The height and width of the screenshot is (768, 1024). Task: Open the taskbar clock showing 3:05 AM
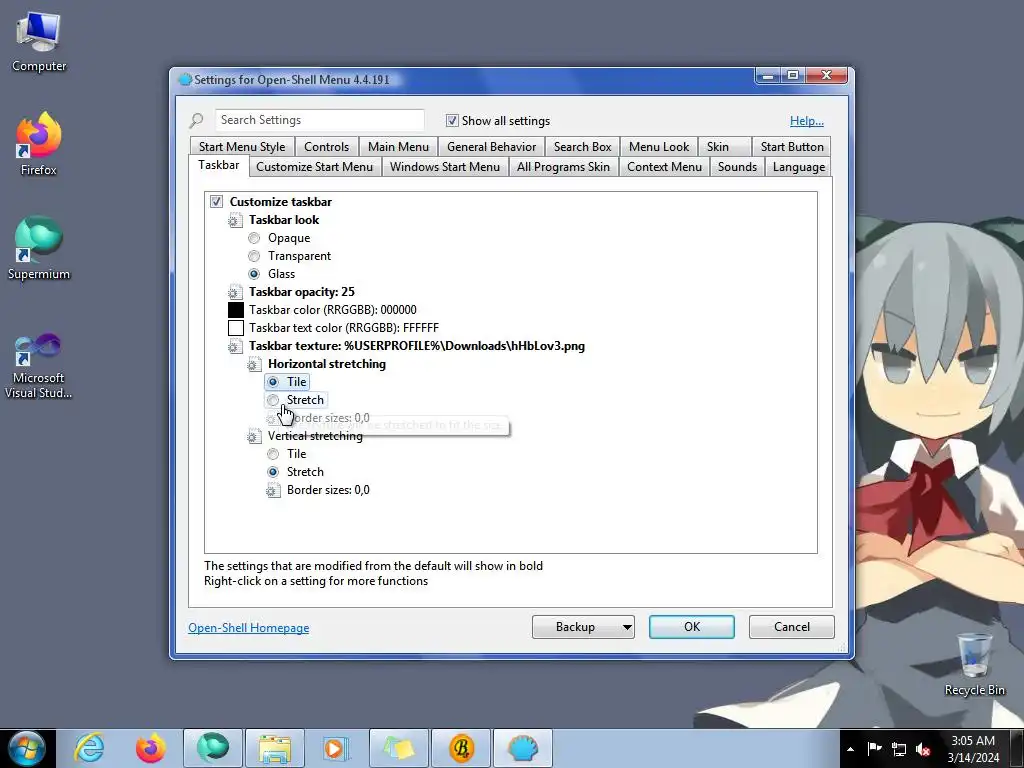[x=973, y=749]
